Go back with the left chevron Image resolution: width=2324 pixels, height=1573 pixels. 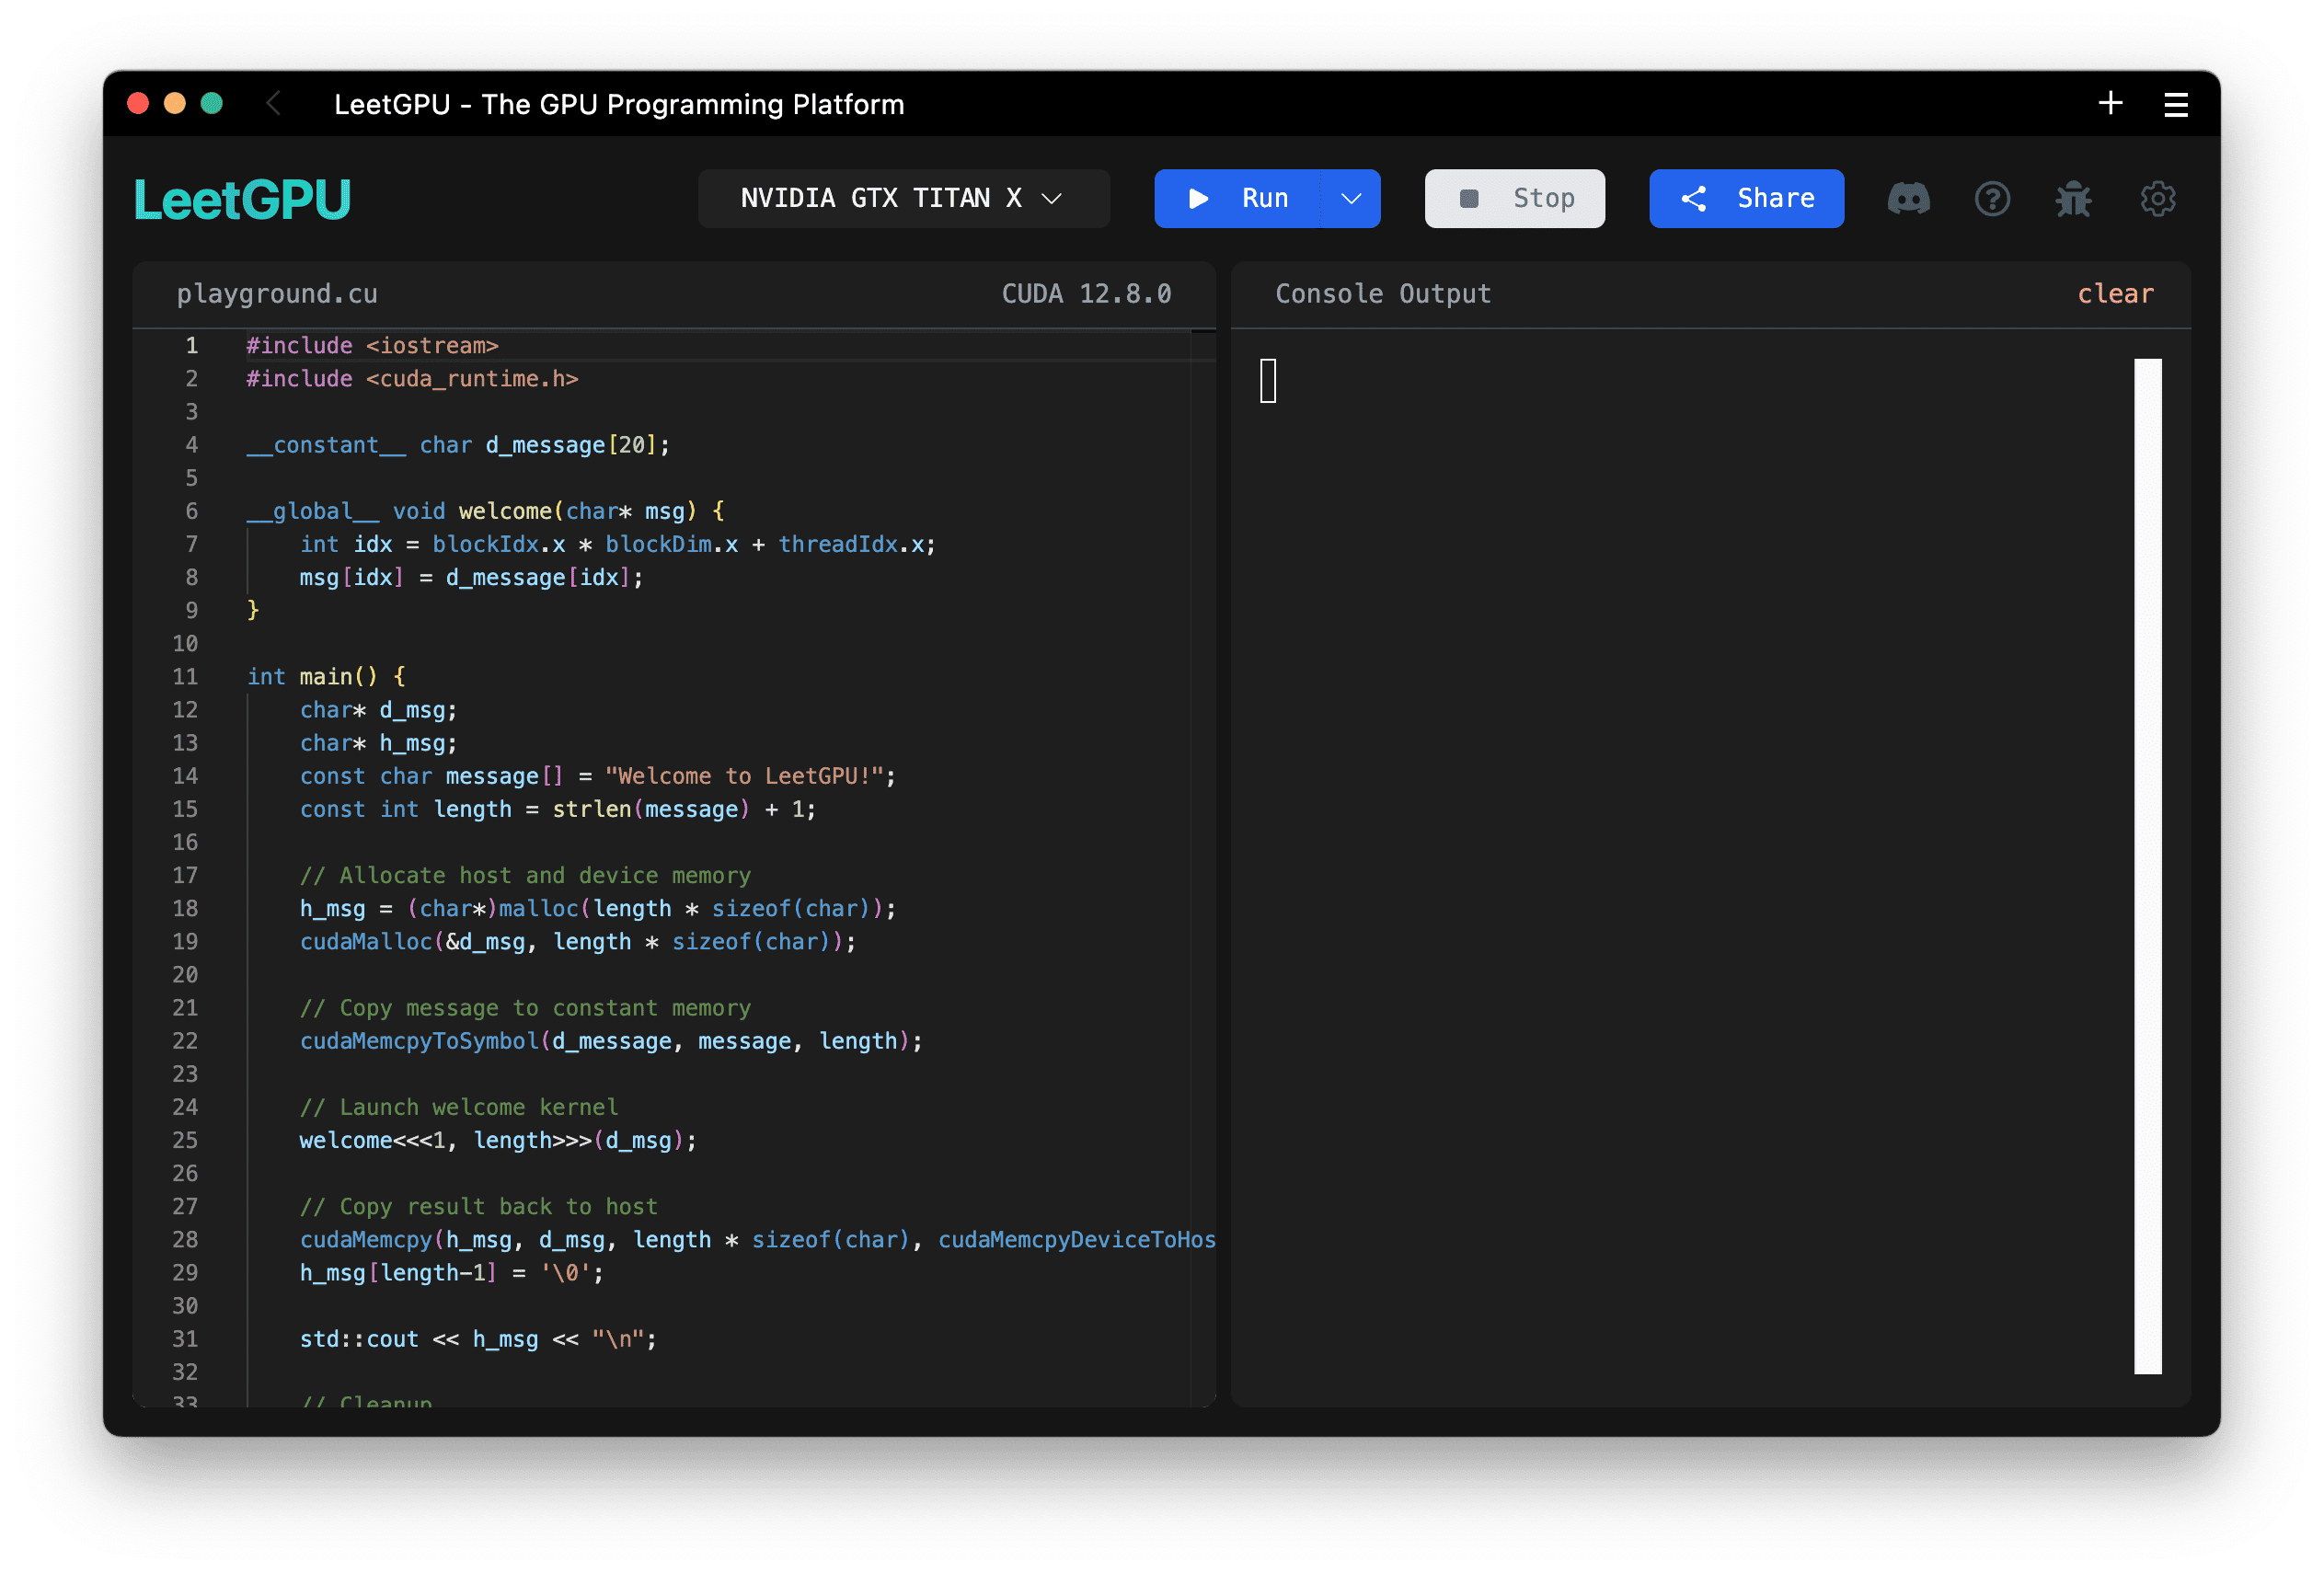(x=273, y=103)
